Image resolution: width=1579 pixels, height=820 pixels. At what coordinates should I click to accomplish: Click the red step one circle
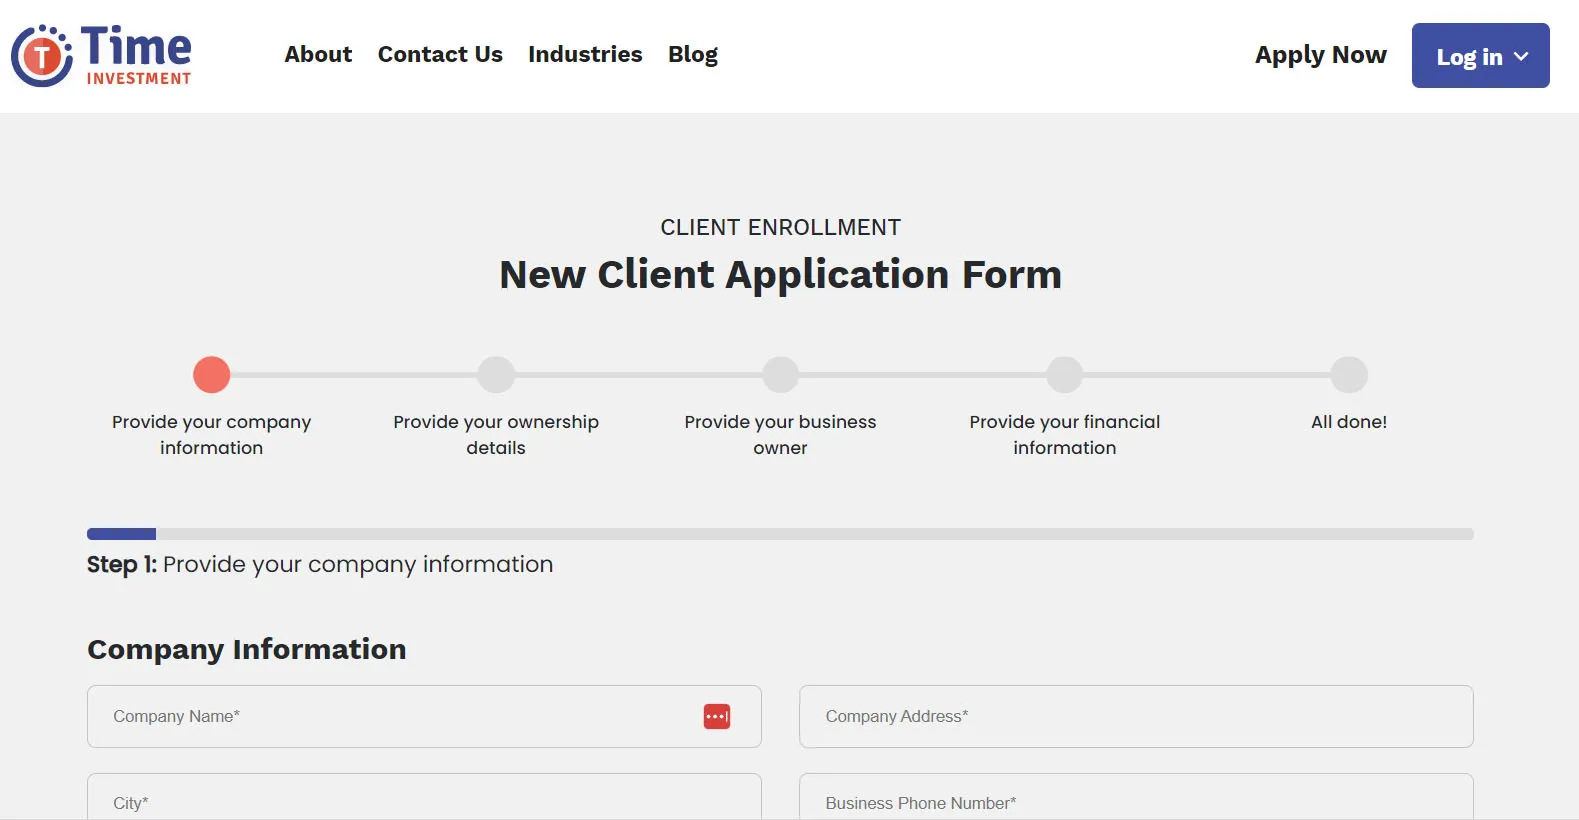click(x=211, y=375)
